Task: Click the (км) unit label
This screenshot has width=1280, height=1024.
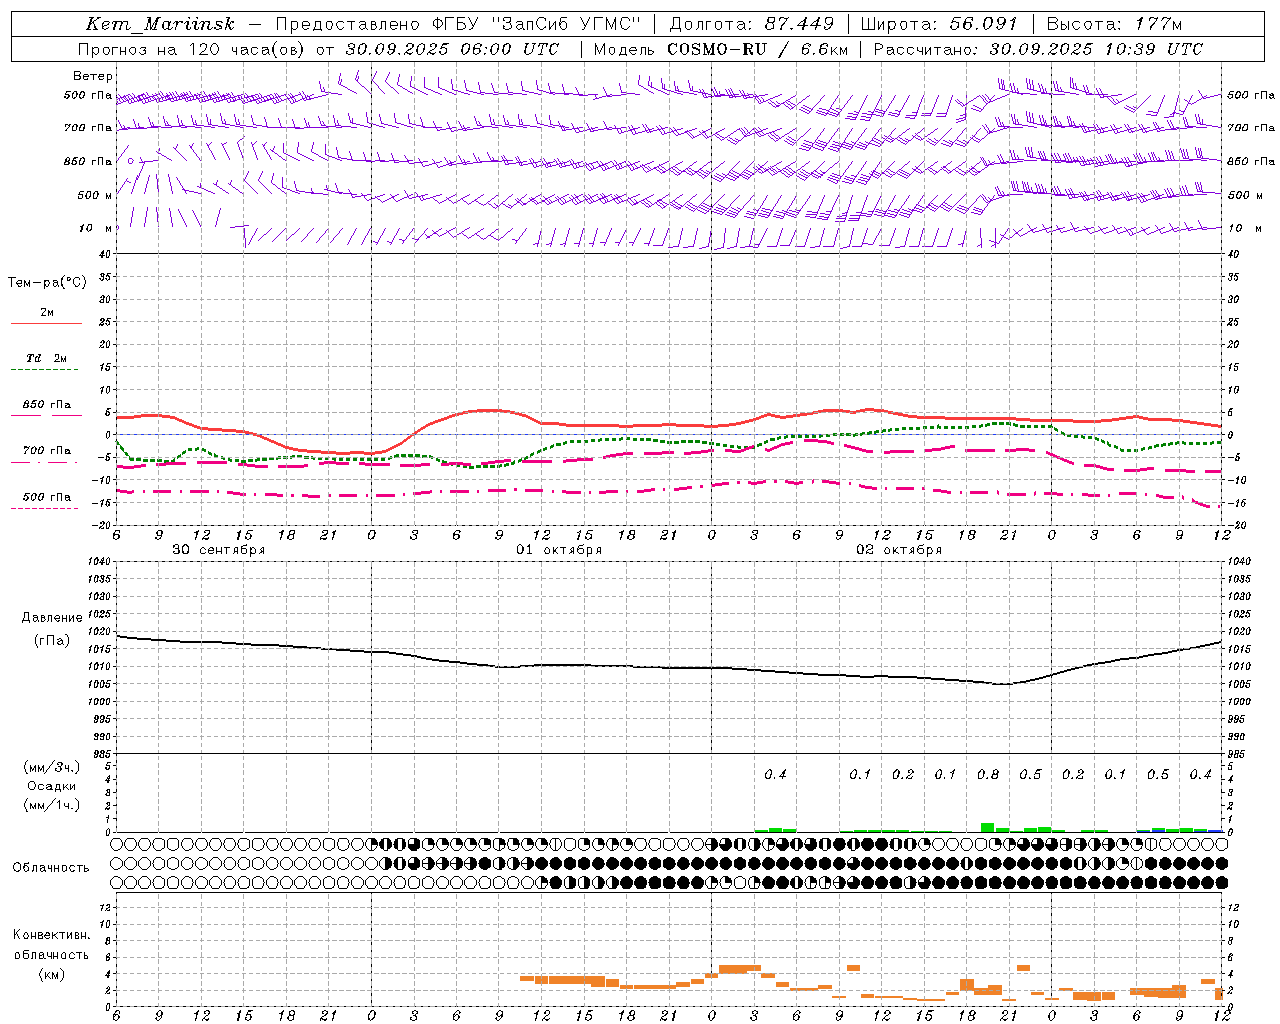Action: (x=51, y=974)
